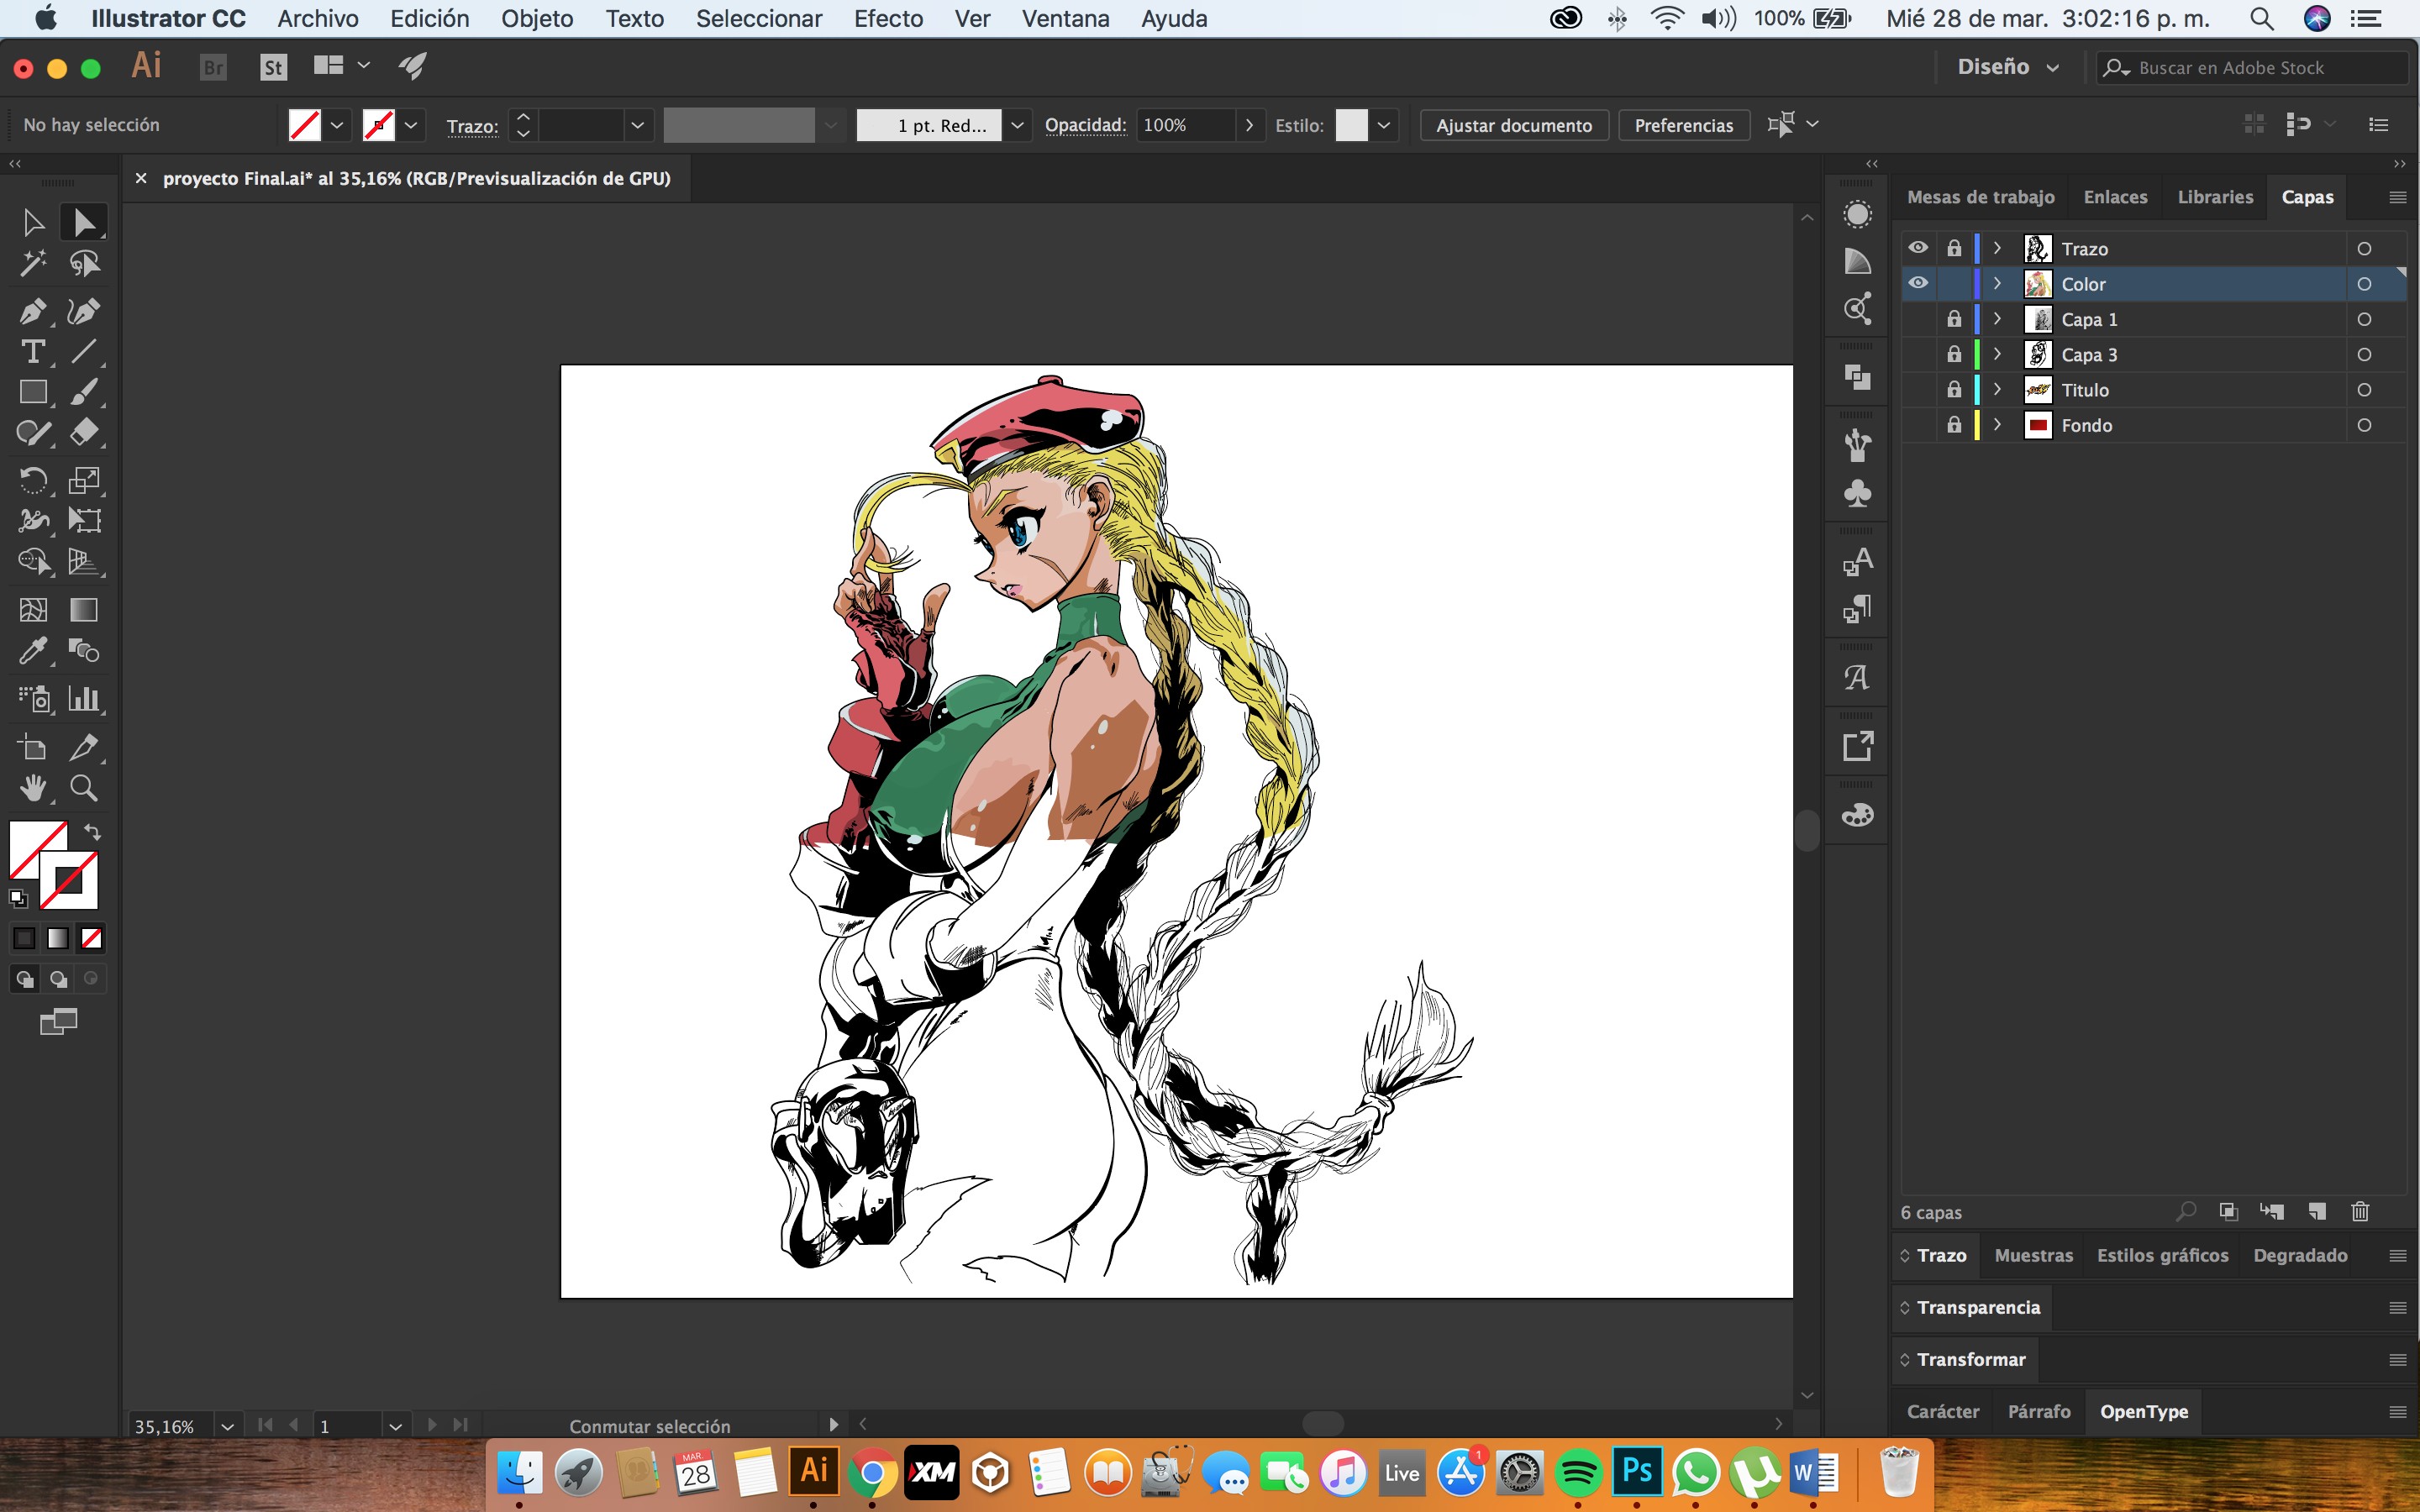Select the Eraser tool

point(84,432)
